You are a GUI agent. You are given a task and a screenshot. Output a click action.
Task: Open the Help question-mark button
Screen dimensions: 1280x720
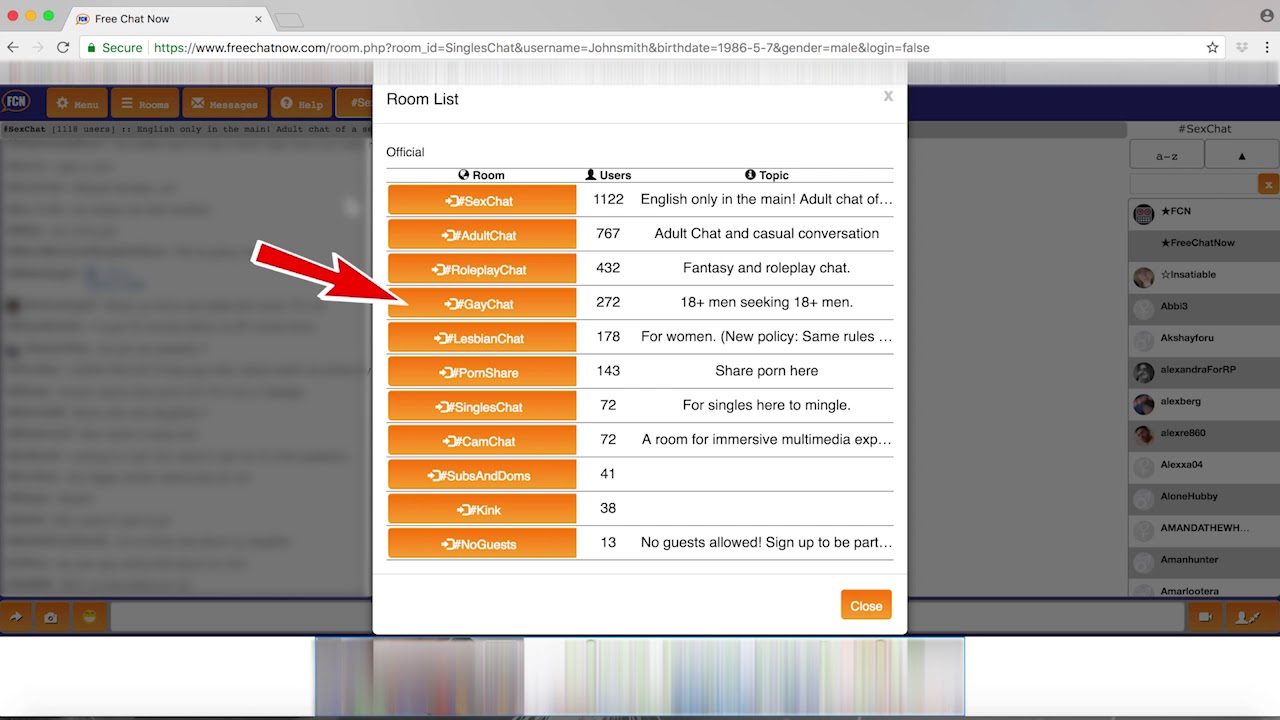point(301,103)
